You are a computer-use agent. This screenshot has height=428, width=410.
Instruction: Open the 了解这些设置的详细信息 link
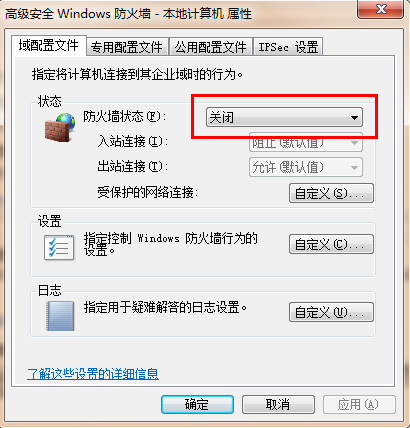(93, 374)
